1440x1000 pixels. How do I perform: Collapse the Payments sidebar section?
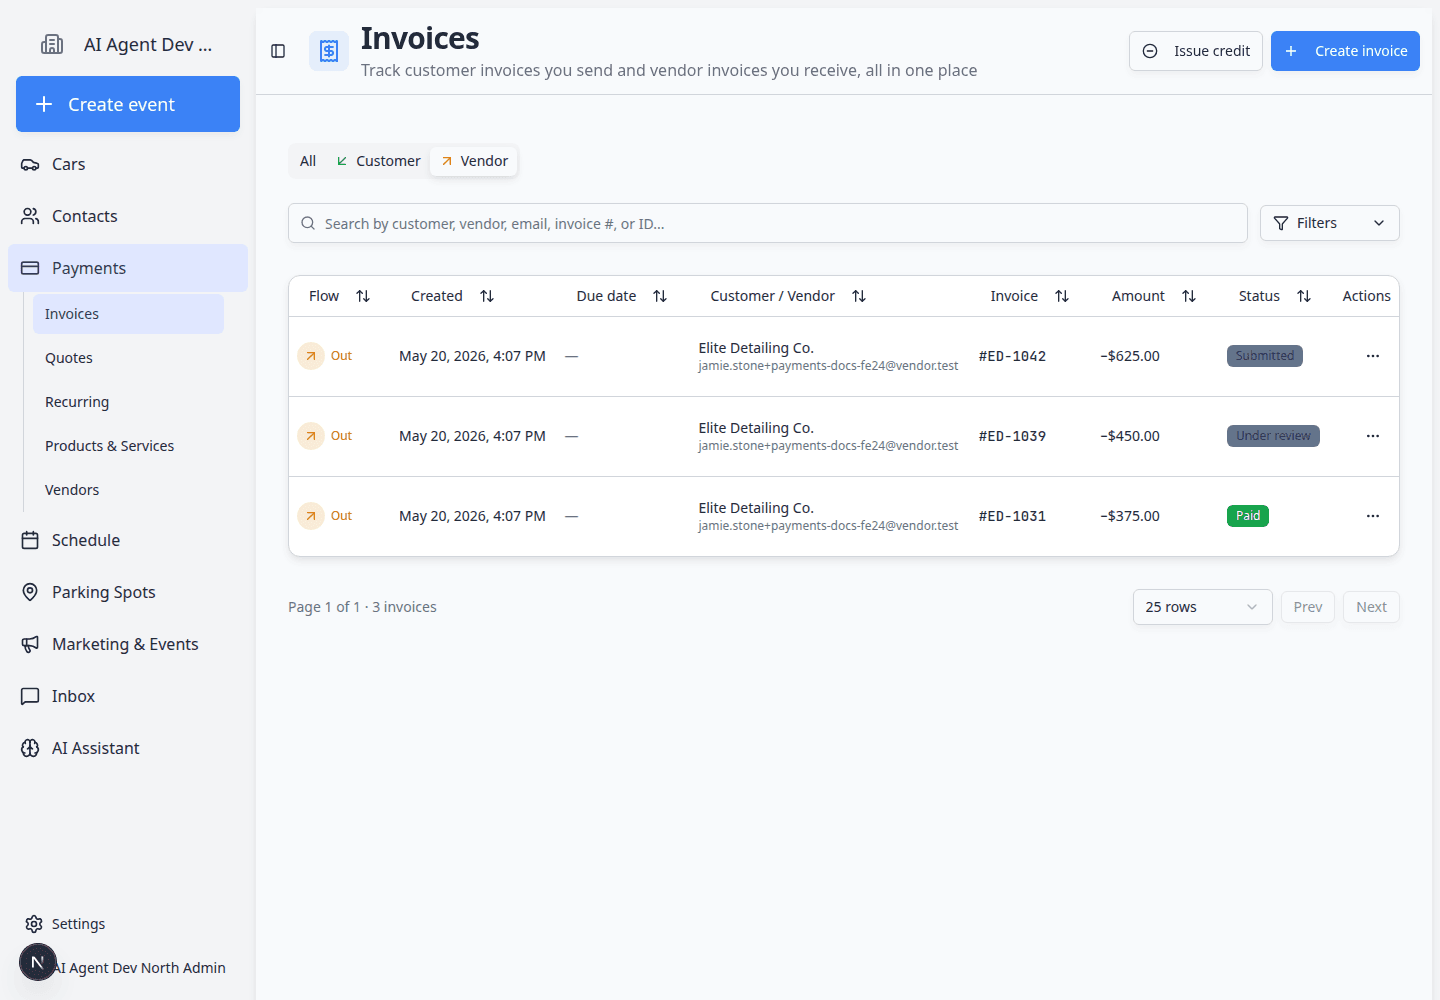[x=128, y=268]
